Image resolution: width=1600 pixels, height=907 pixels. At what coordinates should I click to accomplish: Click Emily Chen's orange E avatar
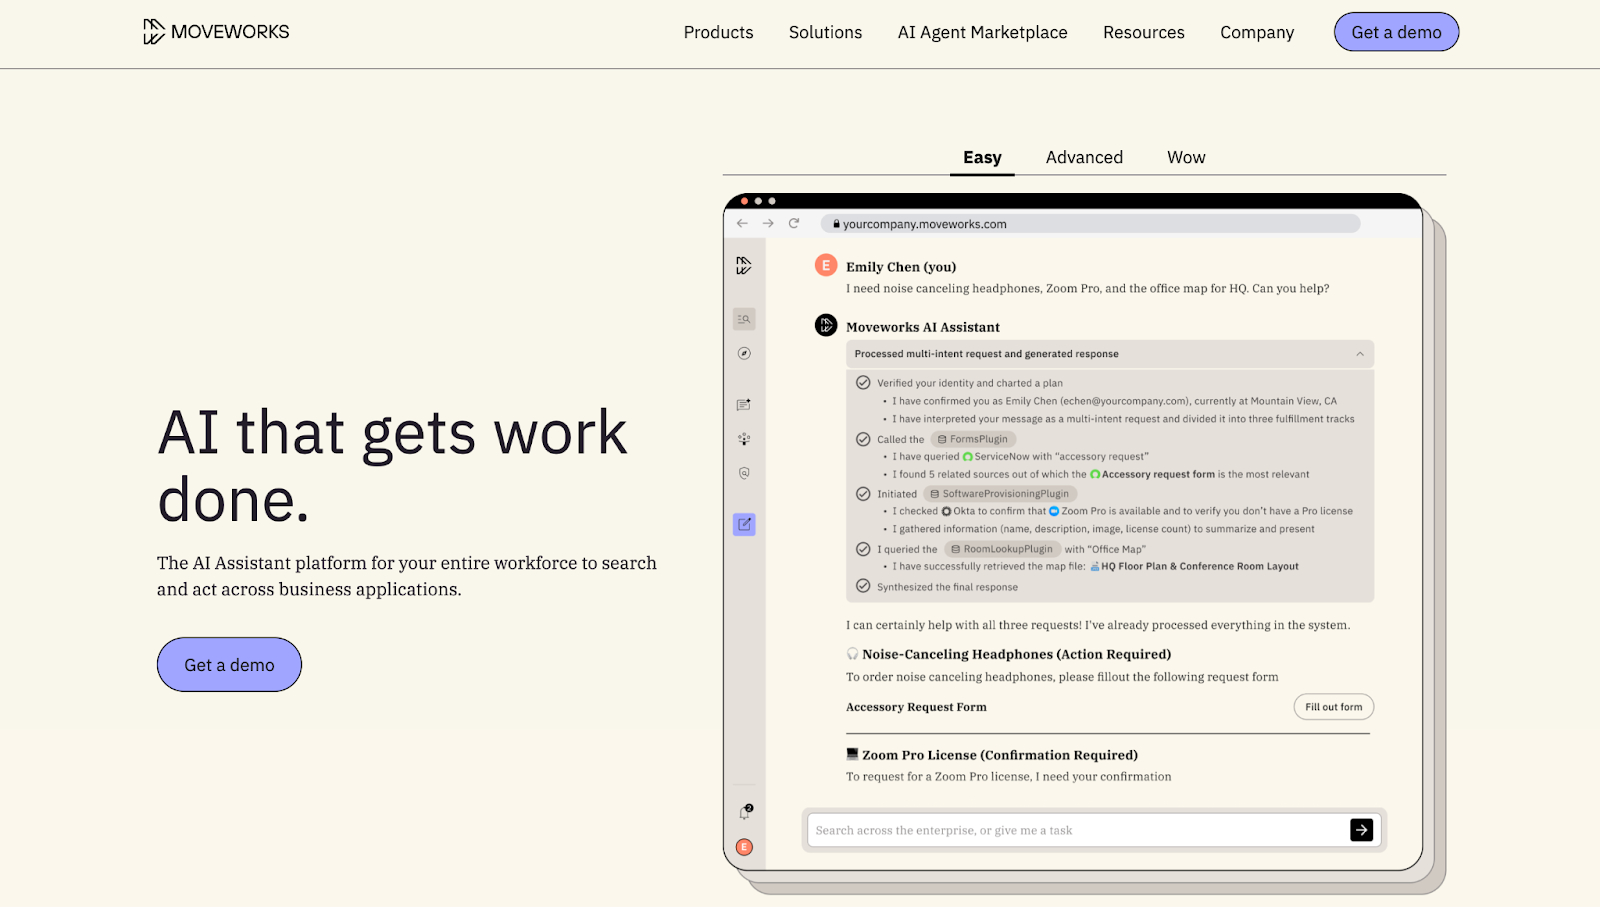[826, 265]
